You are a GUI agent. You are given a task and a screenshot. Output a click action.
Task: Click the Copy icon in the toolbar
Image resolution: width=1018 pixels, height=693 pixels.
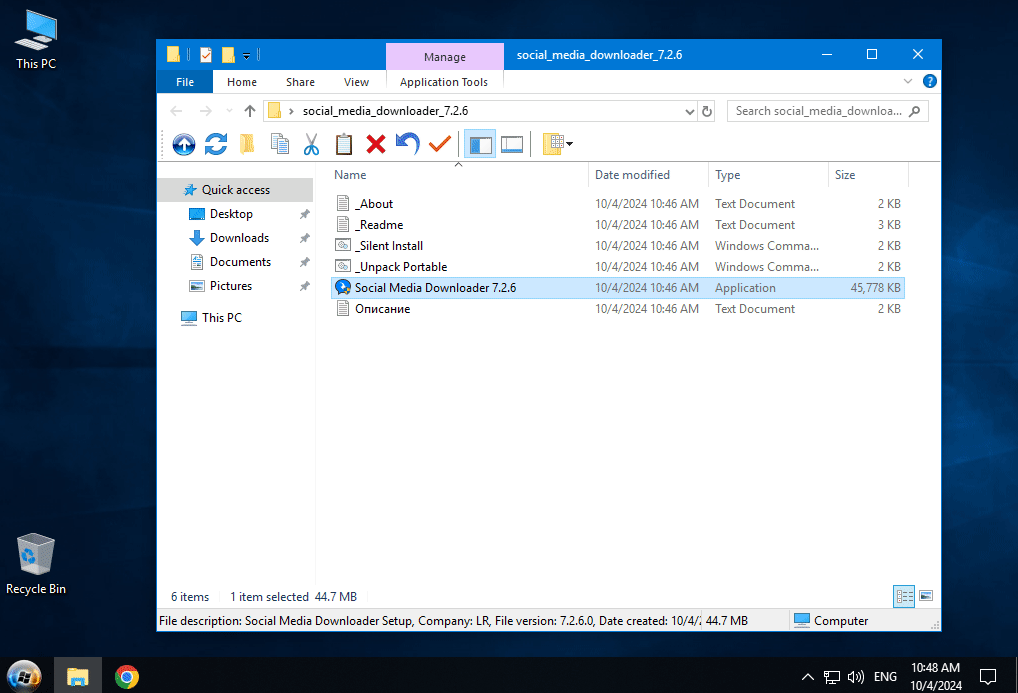tap(280, 144)
